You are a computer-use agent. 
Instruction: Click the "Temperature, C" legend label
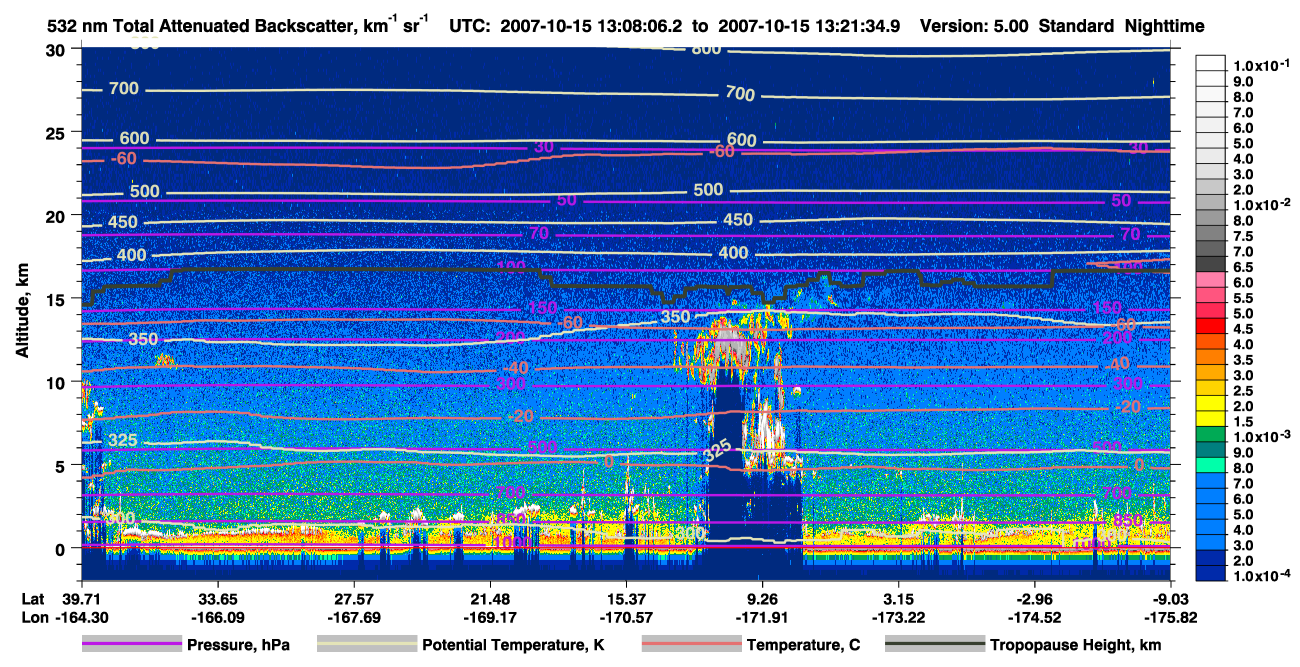(x=802, y=645)
